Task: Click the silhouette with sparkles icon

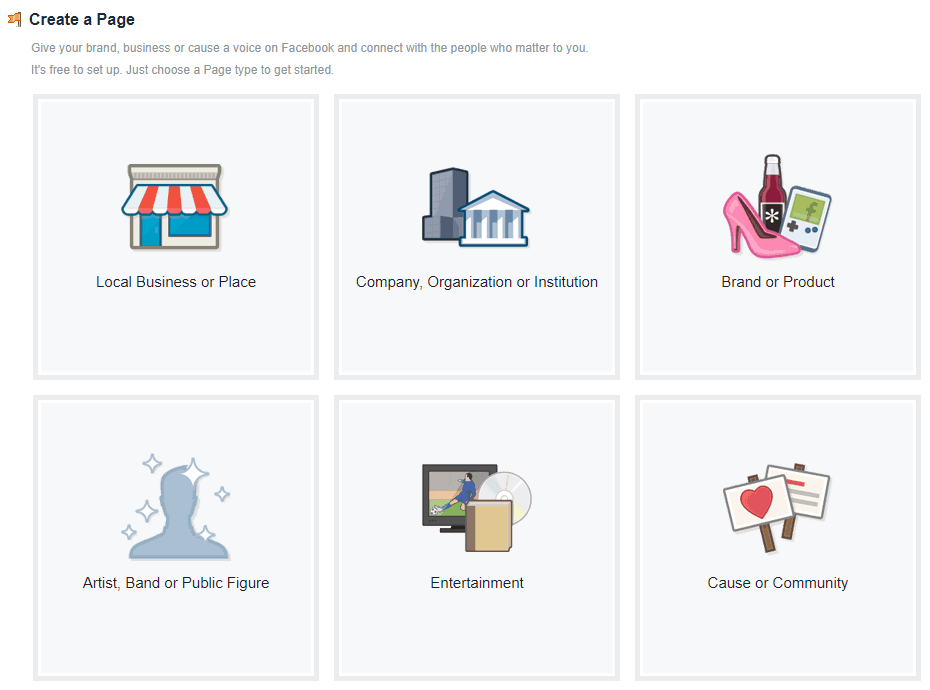Action: (x=176, y=507)
